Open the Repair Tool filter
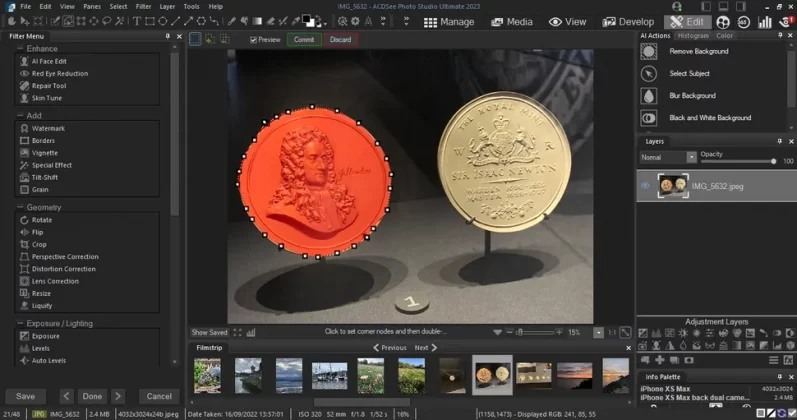Viewport: 797px width, 420px height. click(48, 86)
